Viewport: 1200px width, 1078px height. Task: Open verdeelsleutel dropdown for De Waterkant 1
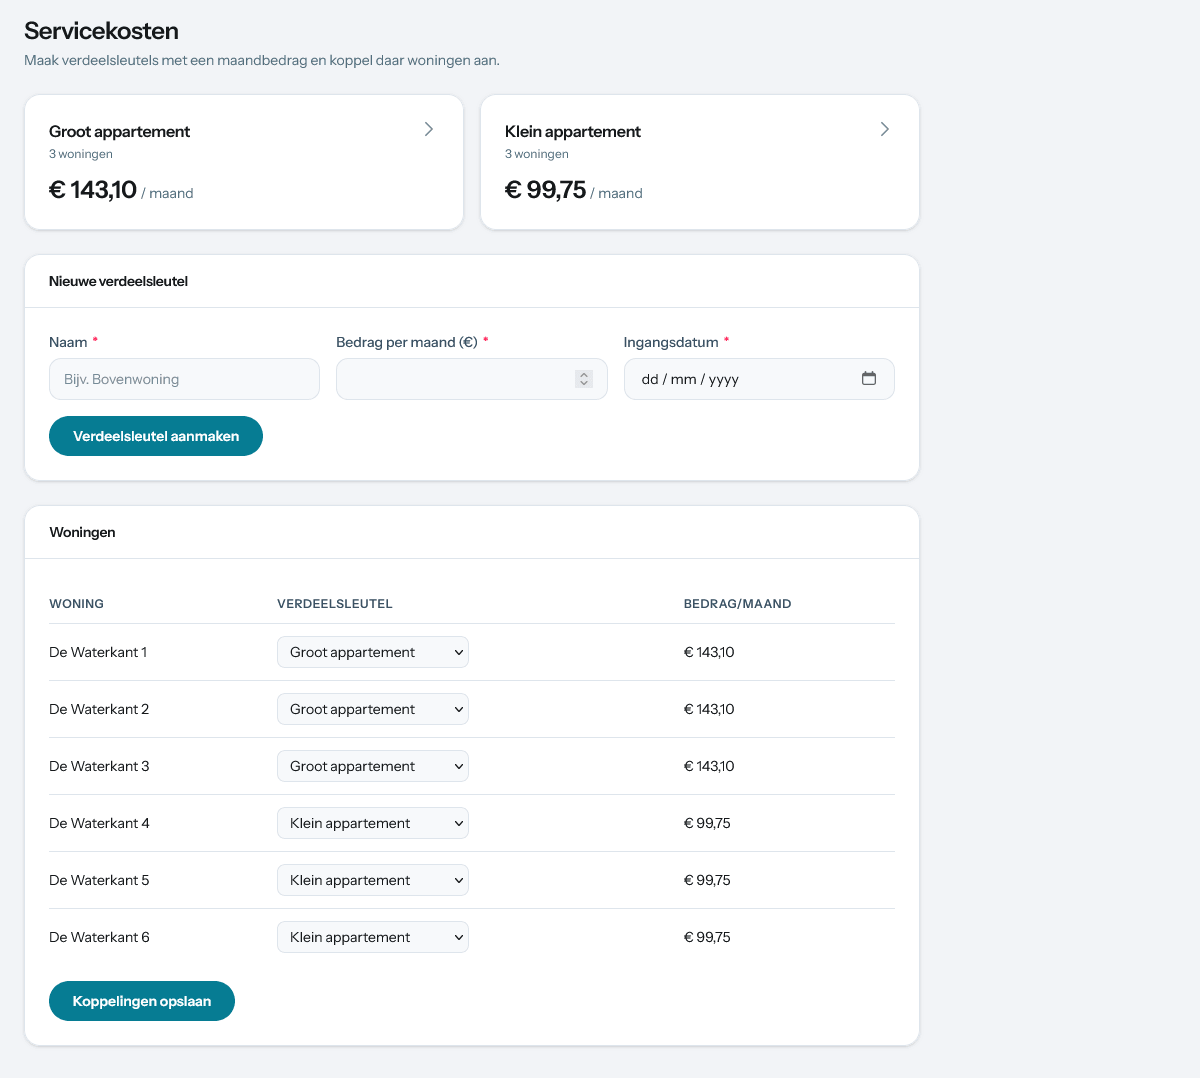[373, 652]
